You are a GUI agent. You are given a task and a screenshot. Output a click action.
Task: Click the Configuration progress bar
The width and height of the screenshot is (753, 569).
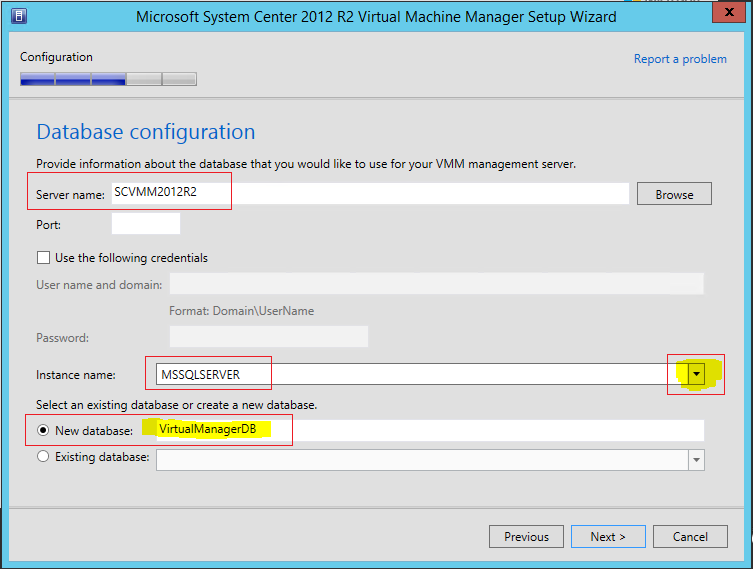109,79
